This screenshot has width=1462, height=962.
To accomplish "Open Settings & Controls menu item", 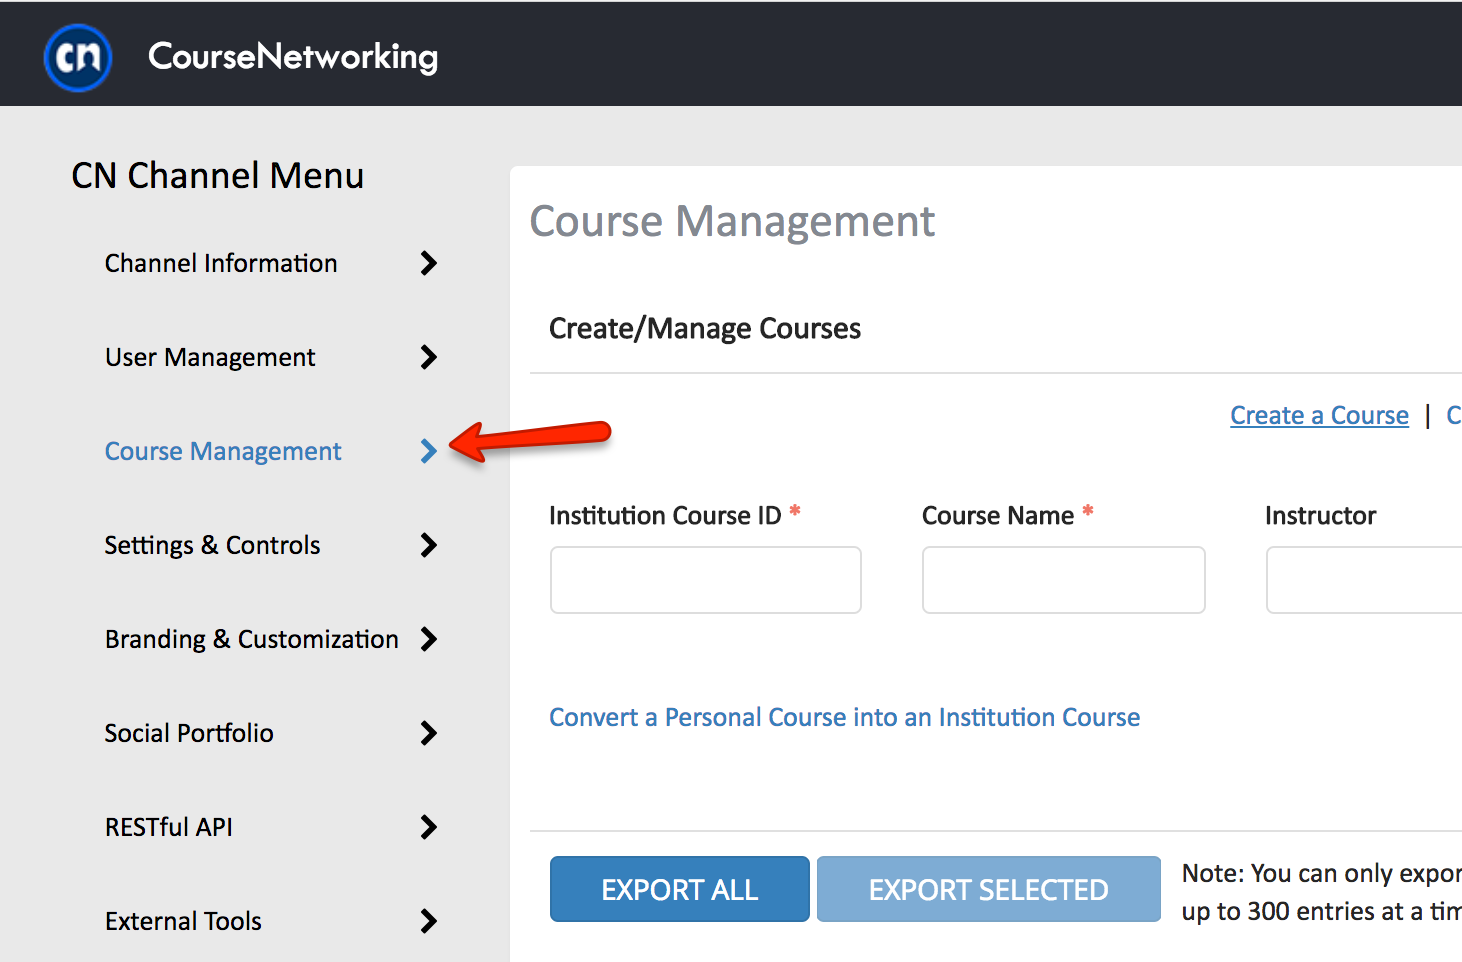I will [212, 545].
